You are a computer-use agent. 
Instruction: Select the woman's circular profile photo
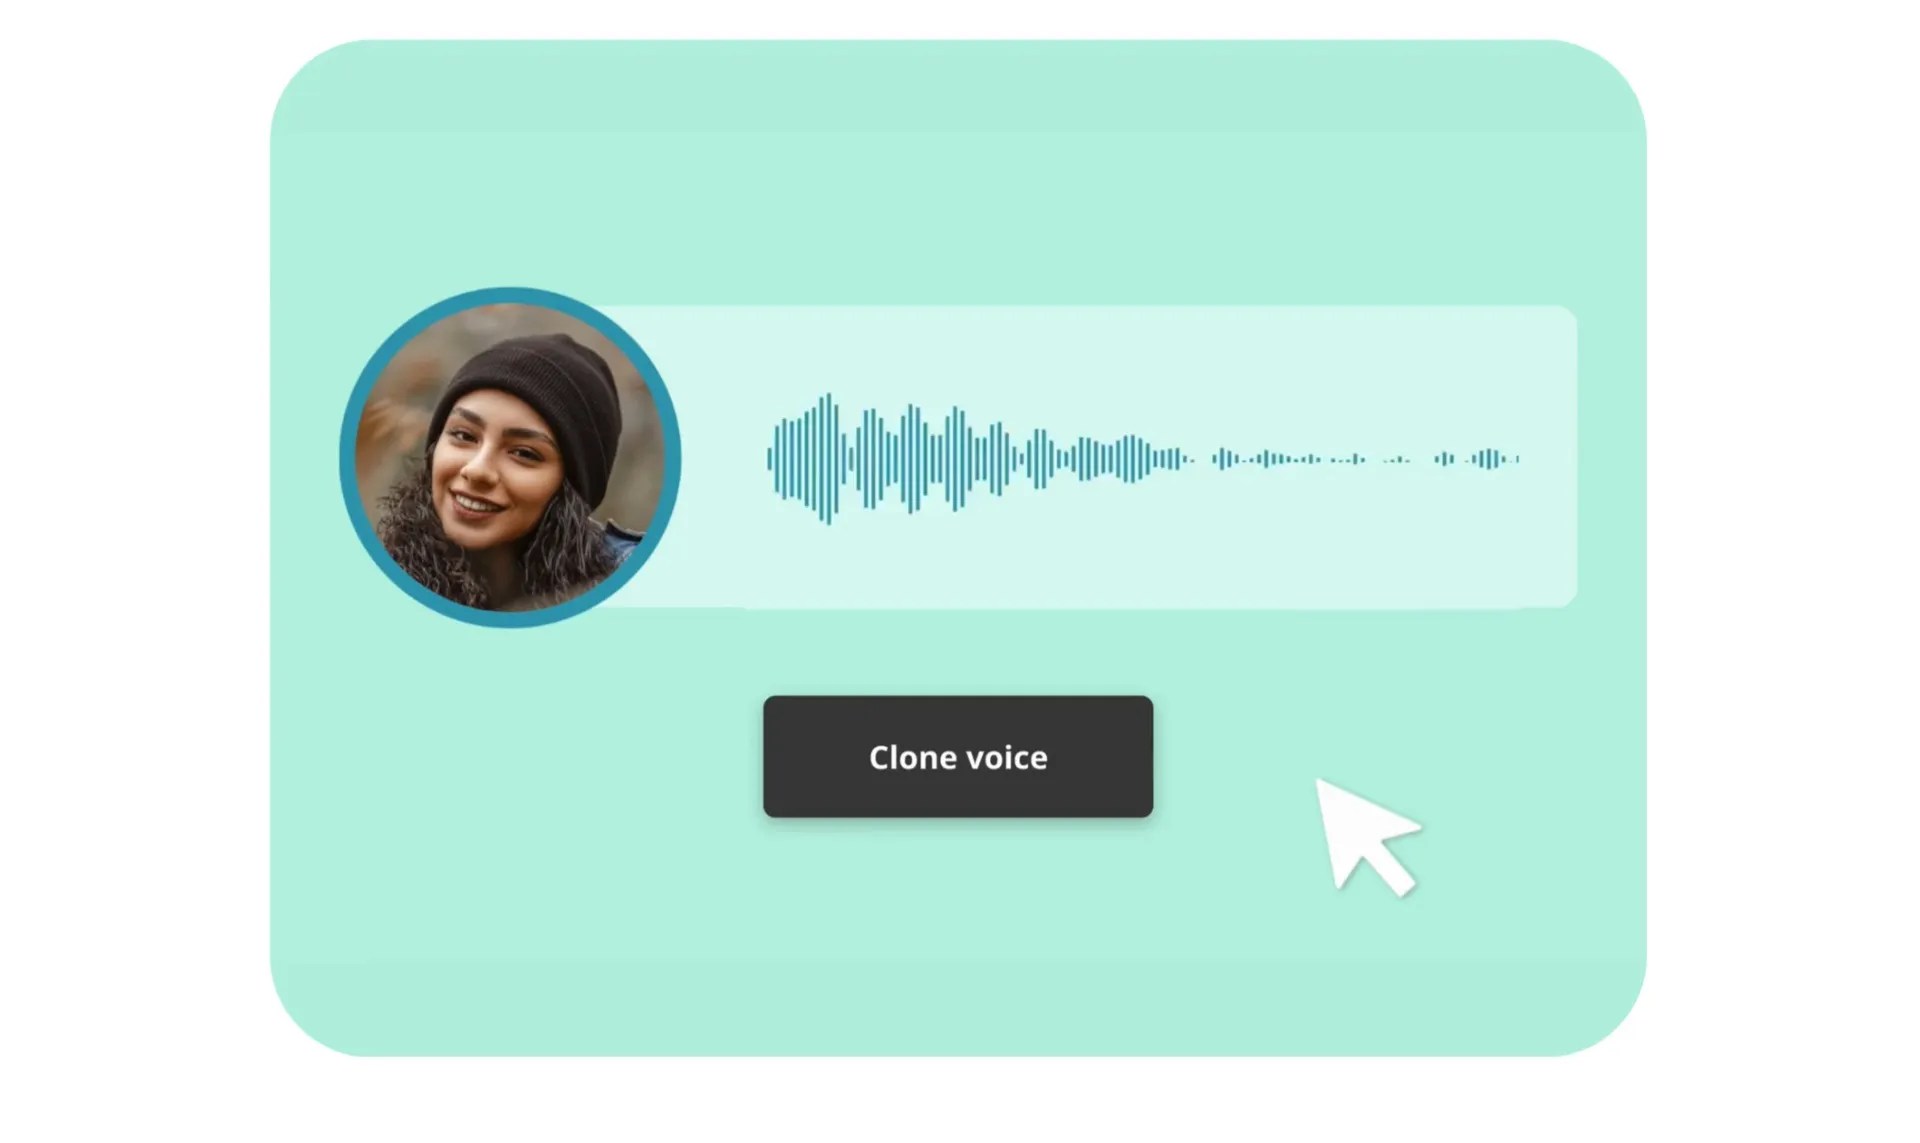click(510, 458)
